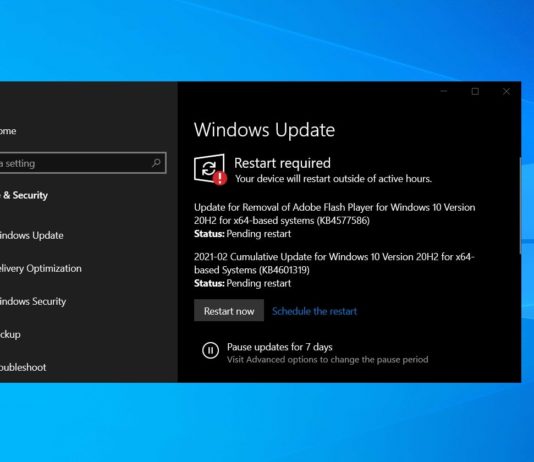Minimize the Settings window
This screenshot has height=462, width=534.
[444, 91]
